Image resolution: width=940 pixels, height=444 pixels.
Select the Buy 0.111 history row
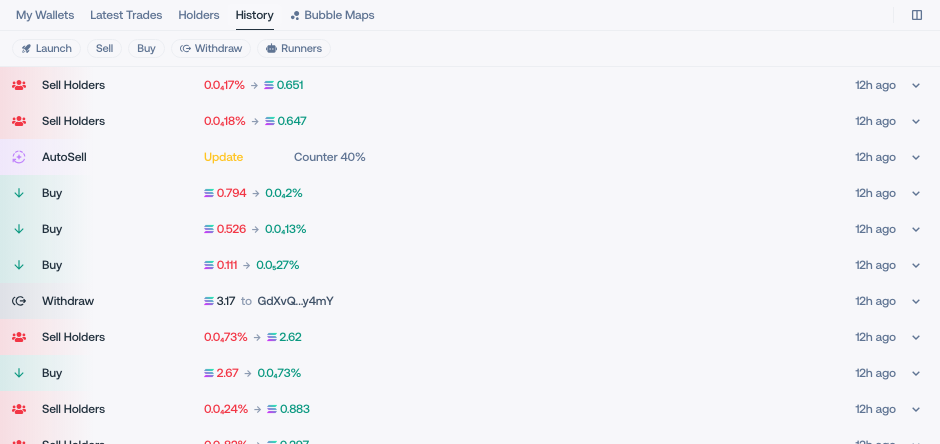coord(470,265)
